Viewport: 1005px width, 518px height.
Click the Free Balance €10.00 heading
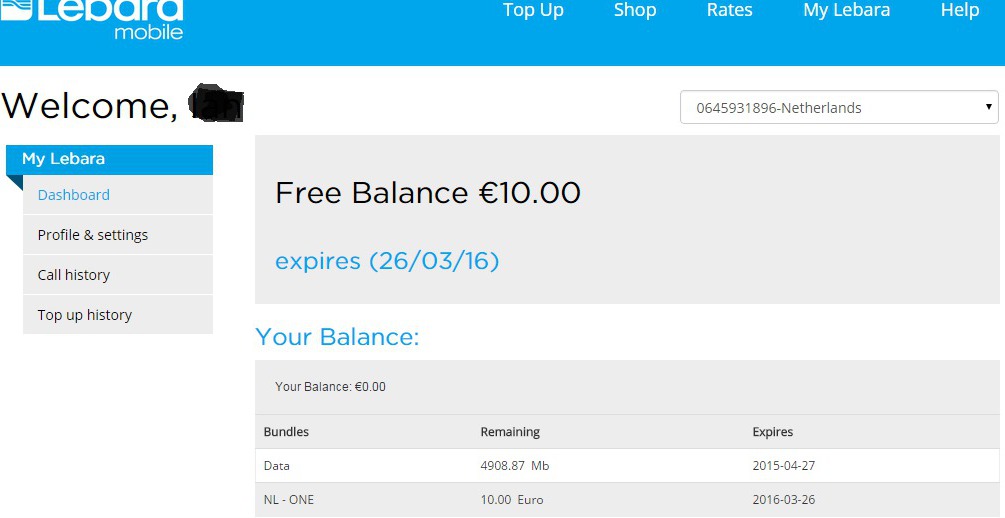[427, 193]
